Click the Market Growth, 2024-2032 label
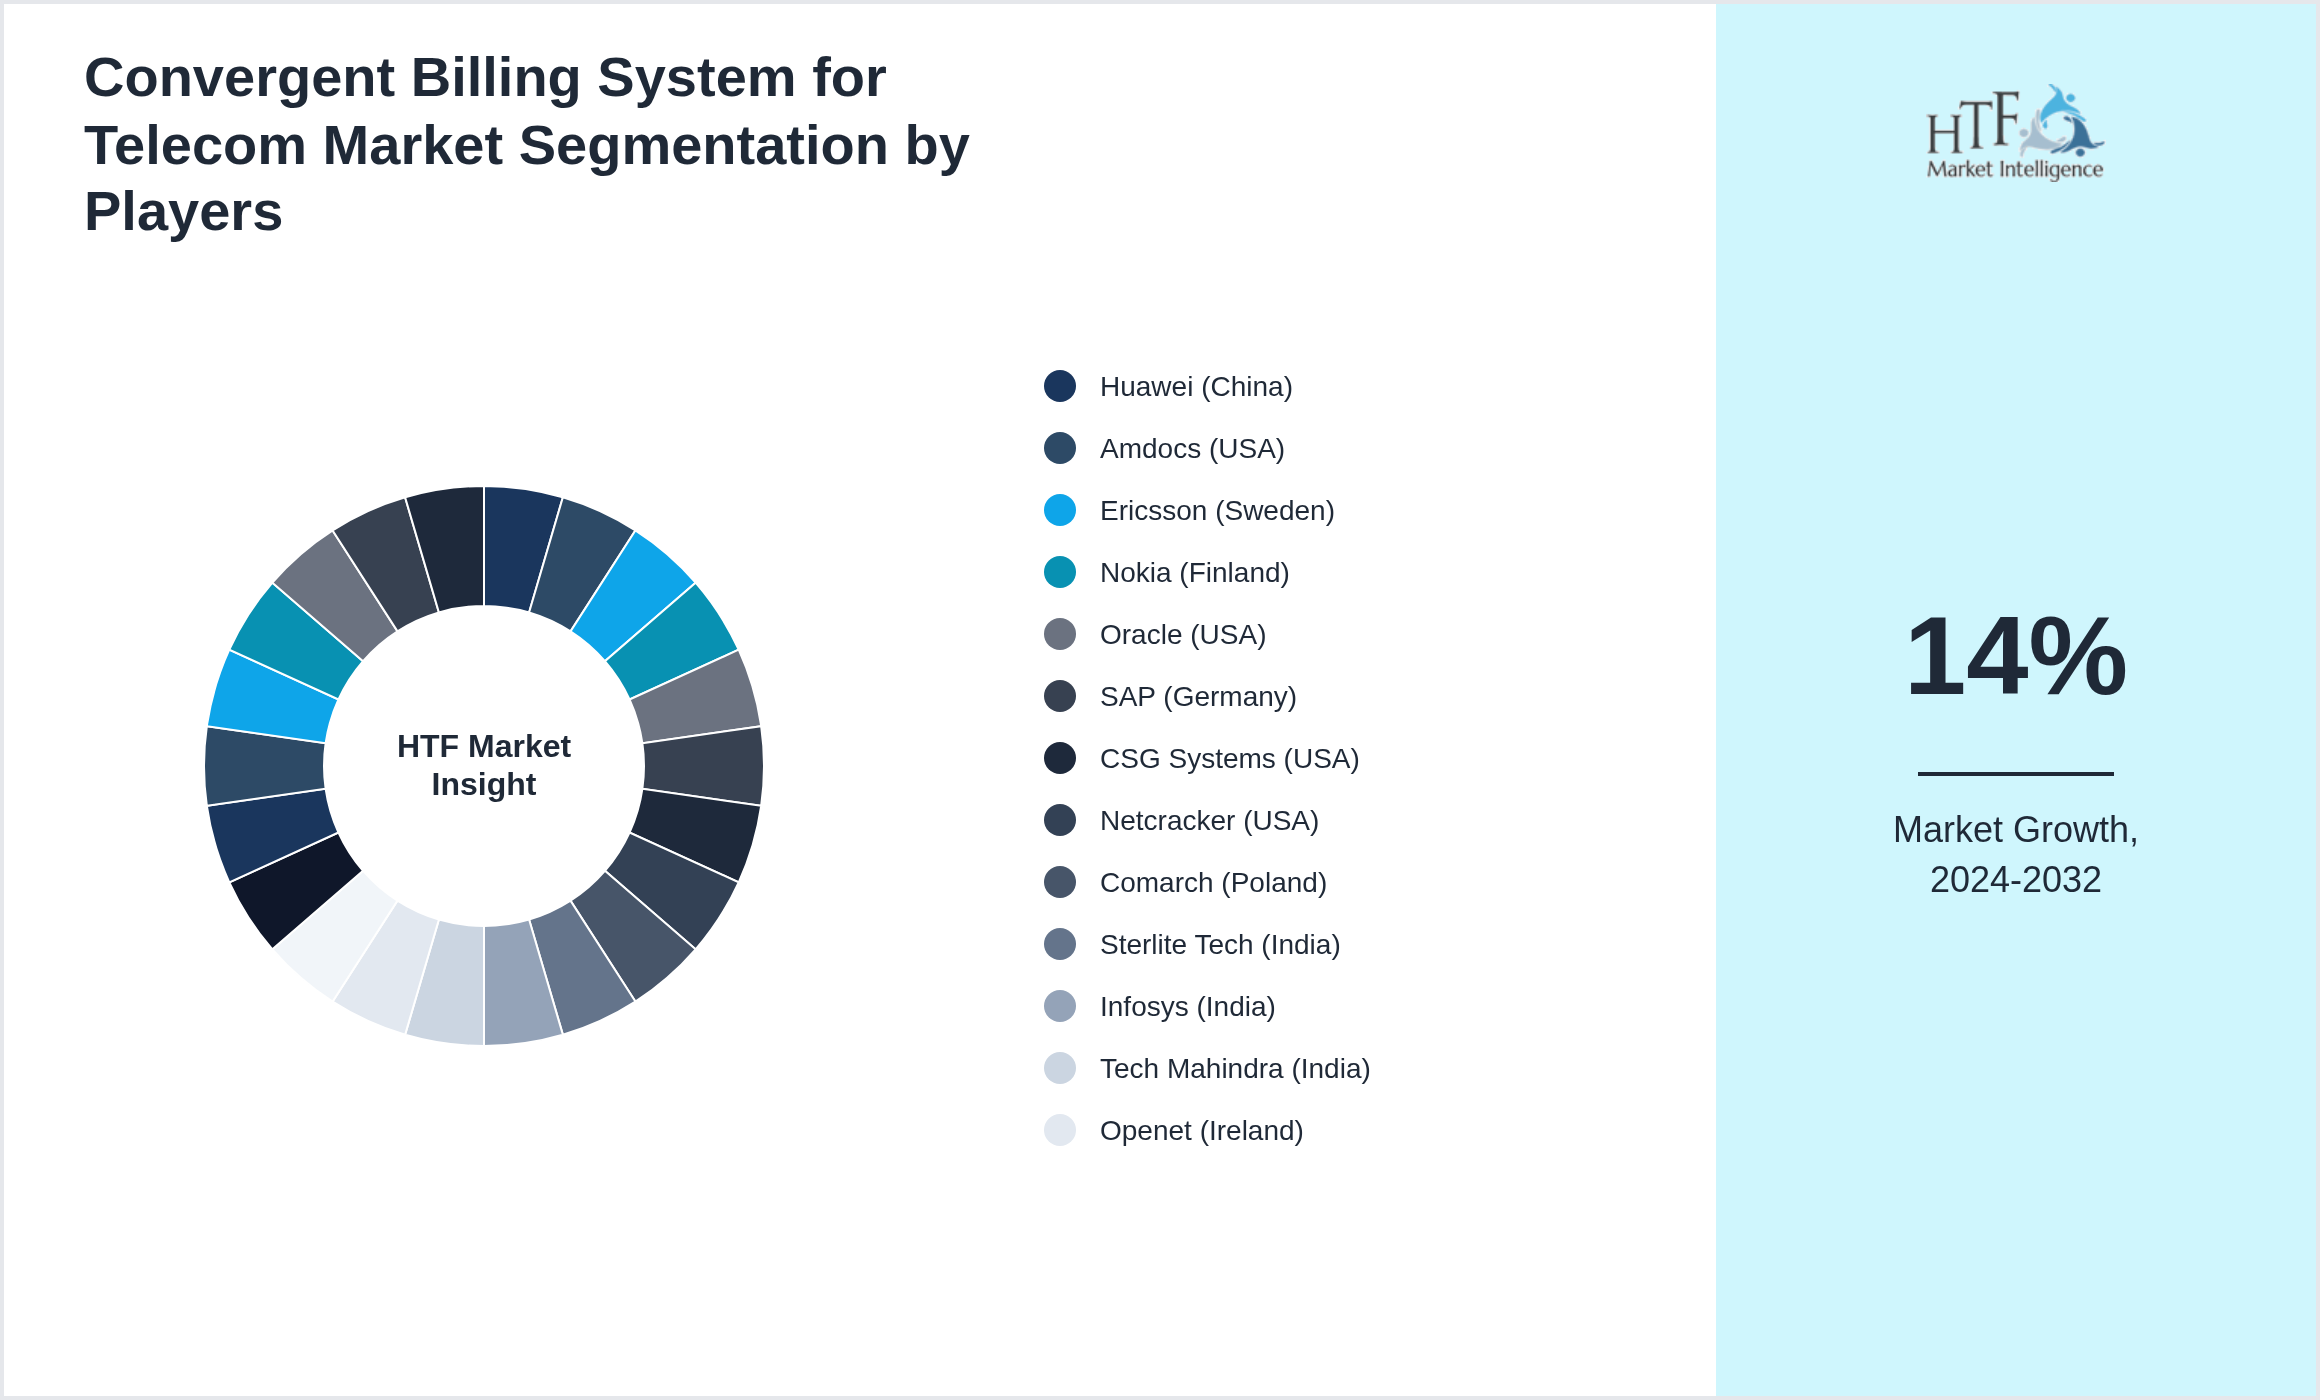Image resolution: width=2320 pixels, height=1400 pixels. click(2015, 855)
